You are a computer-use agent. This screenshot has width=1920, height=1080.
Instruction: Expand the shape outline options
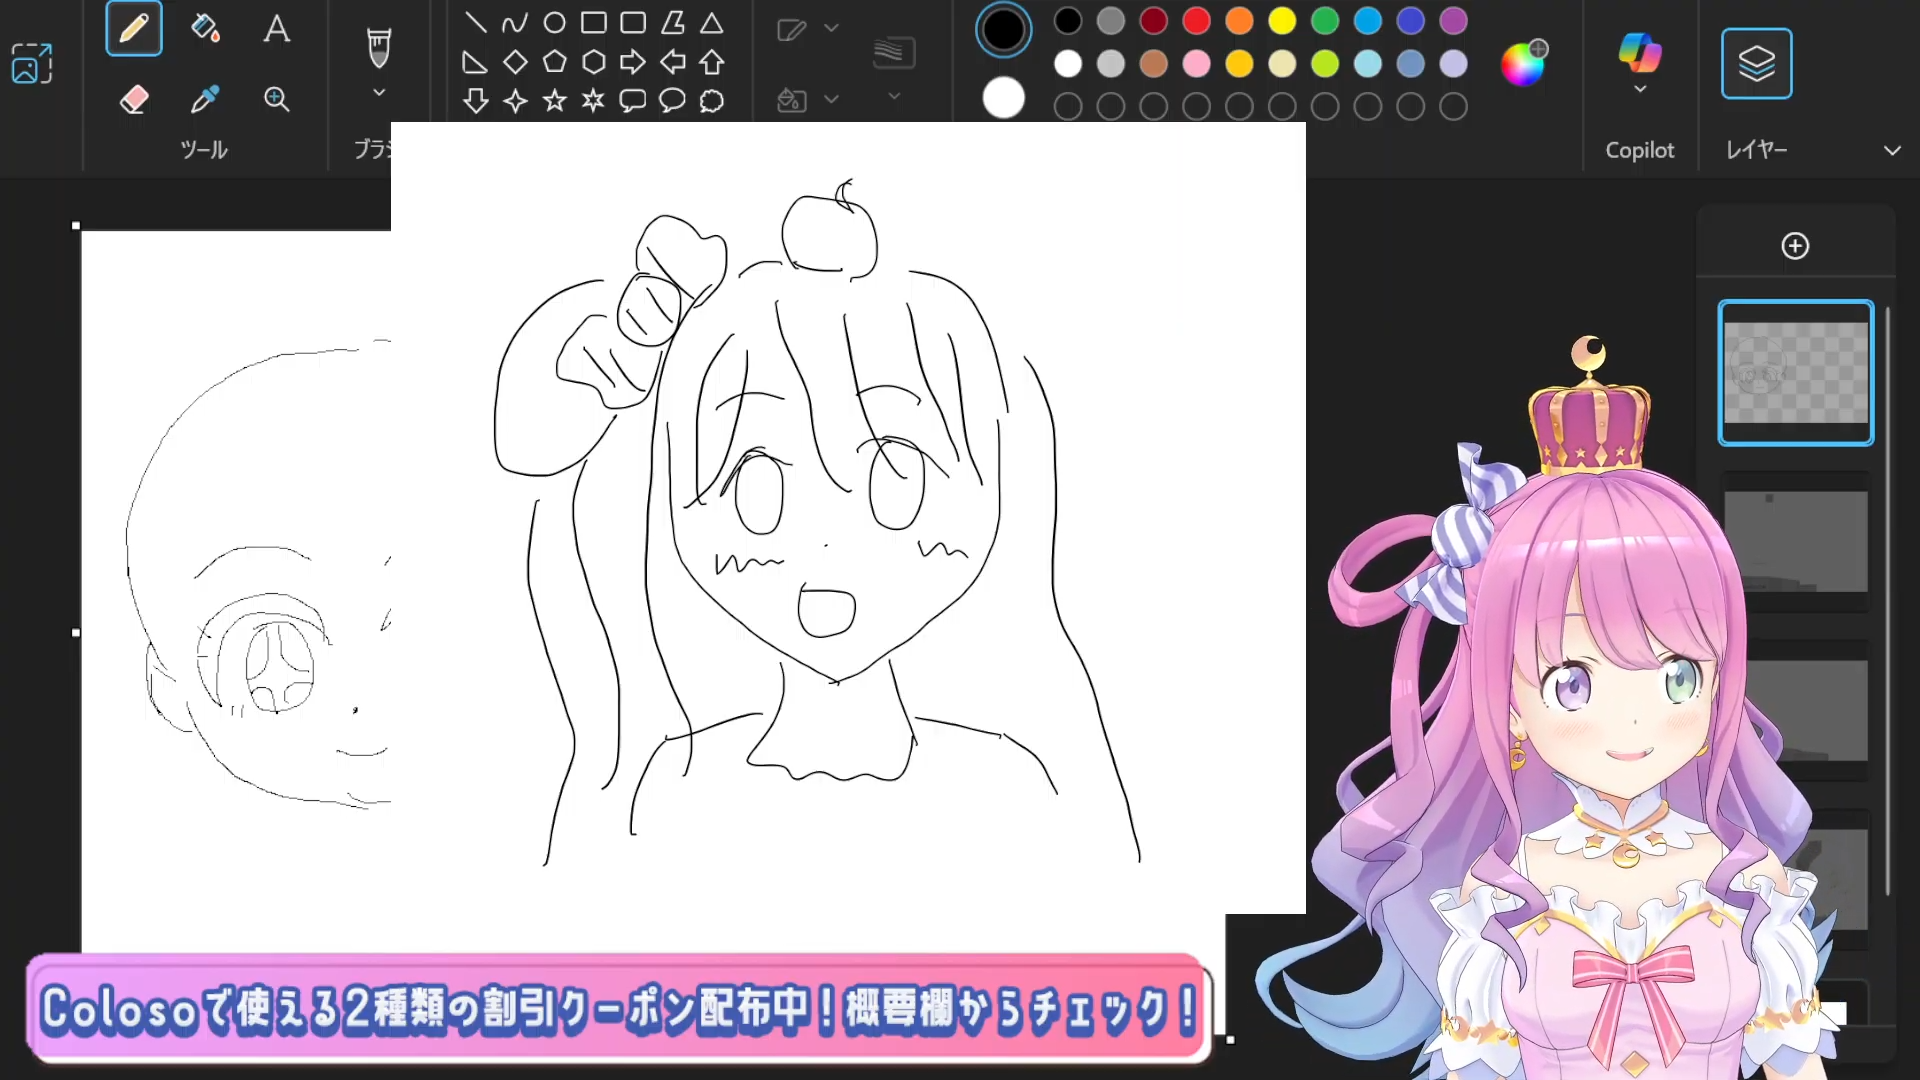tap(831, 28)
